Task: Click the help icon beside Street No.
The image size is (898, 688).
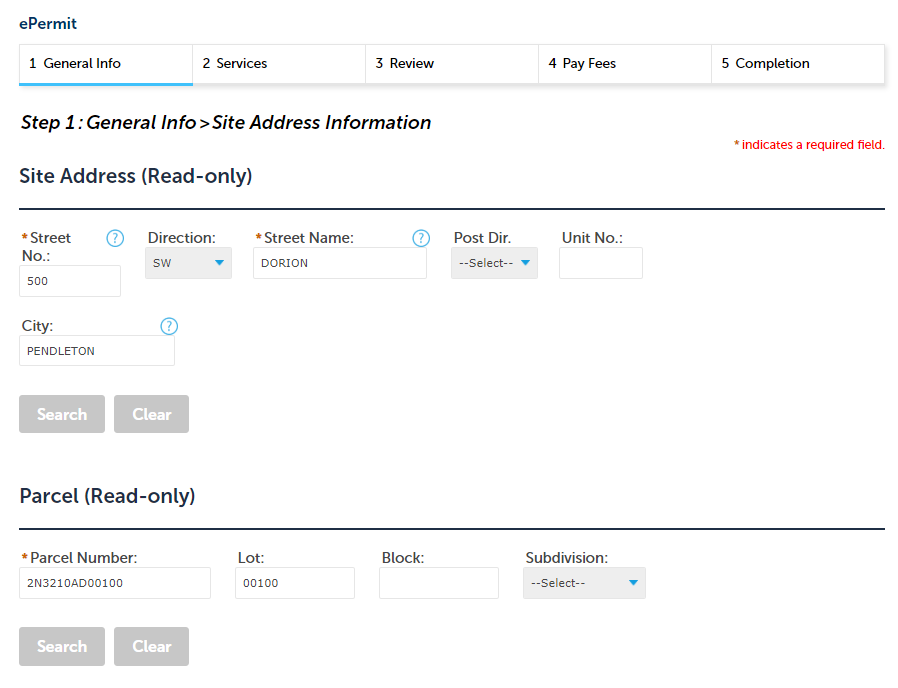Action: click(x=115, y=238)
